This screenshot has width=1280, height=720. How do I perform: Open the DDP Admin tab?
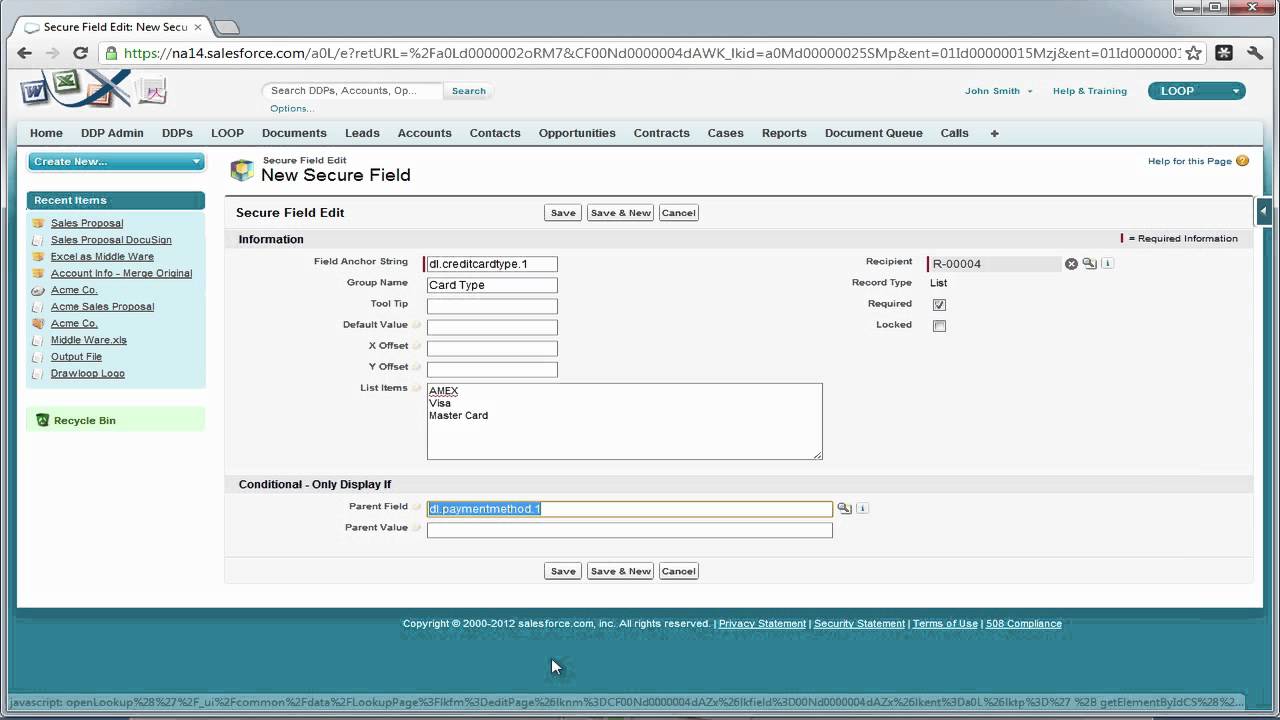112,133
